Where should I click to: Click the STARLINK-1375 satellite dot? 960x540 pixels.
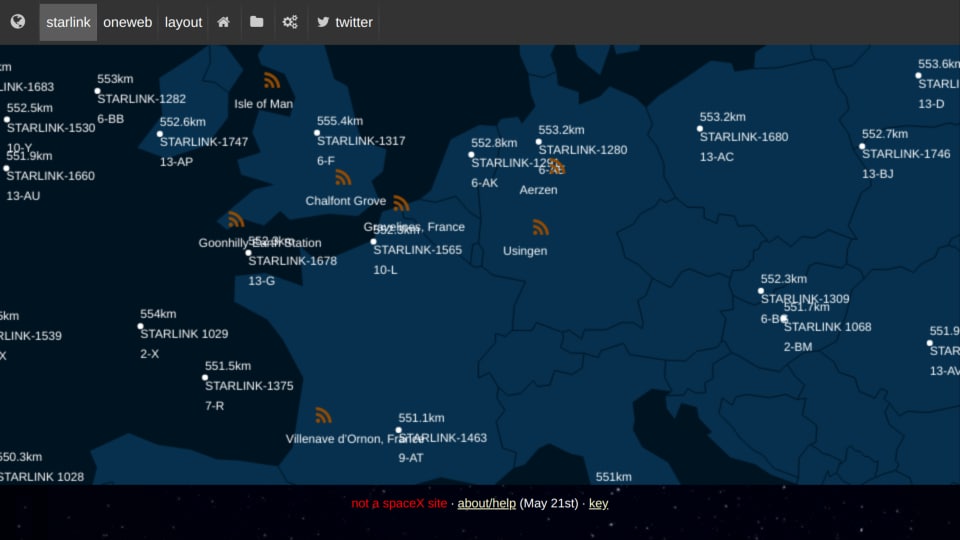(x=205, y=378)
